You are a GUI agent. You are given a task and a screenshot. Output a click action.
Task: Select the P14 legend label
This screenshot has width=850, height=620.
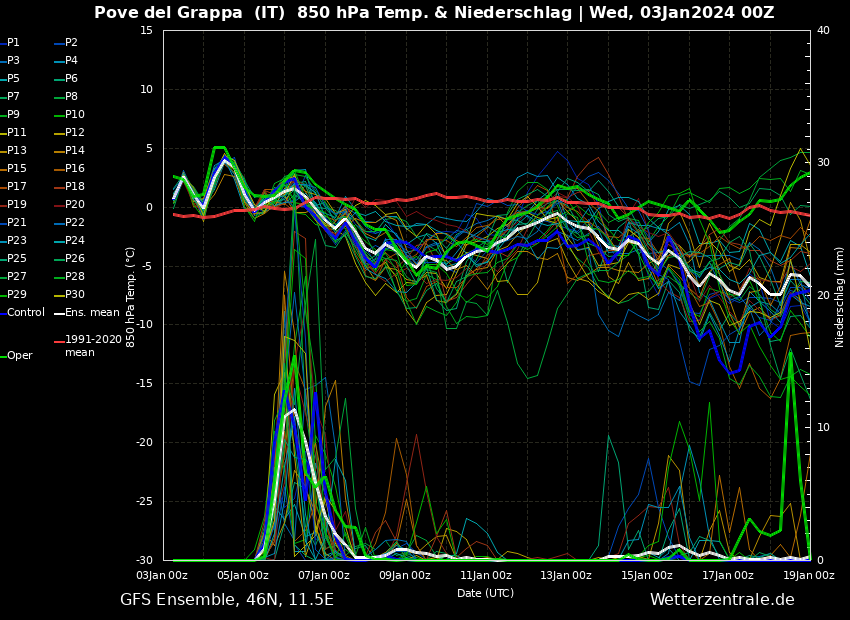[x=75, y=150]
